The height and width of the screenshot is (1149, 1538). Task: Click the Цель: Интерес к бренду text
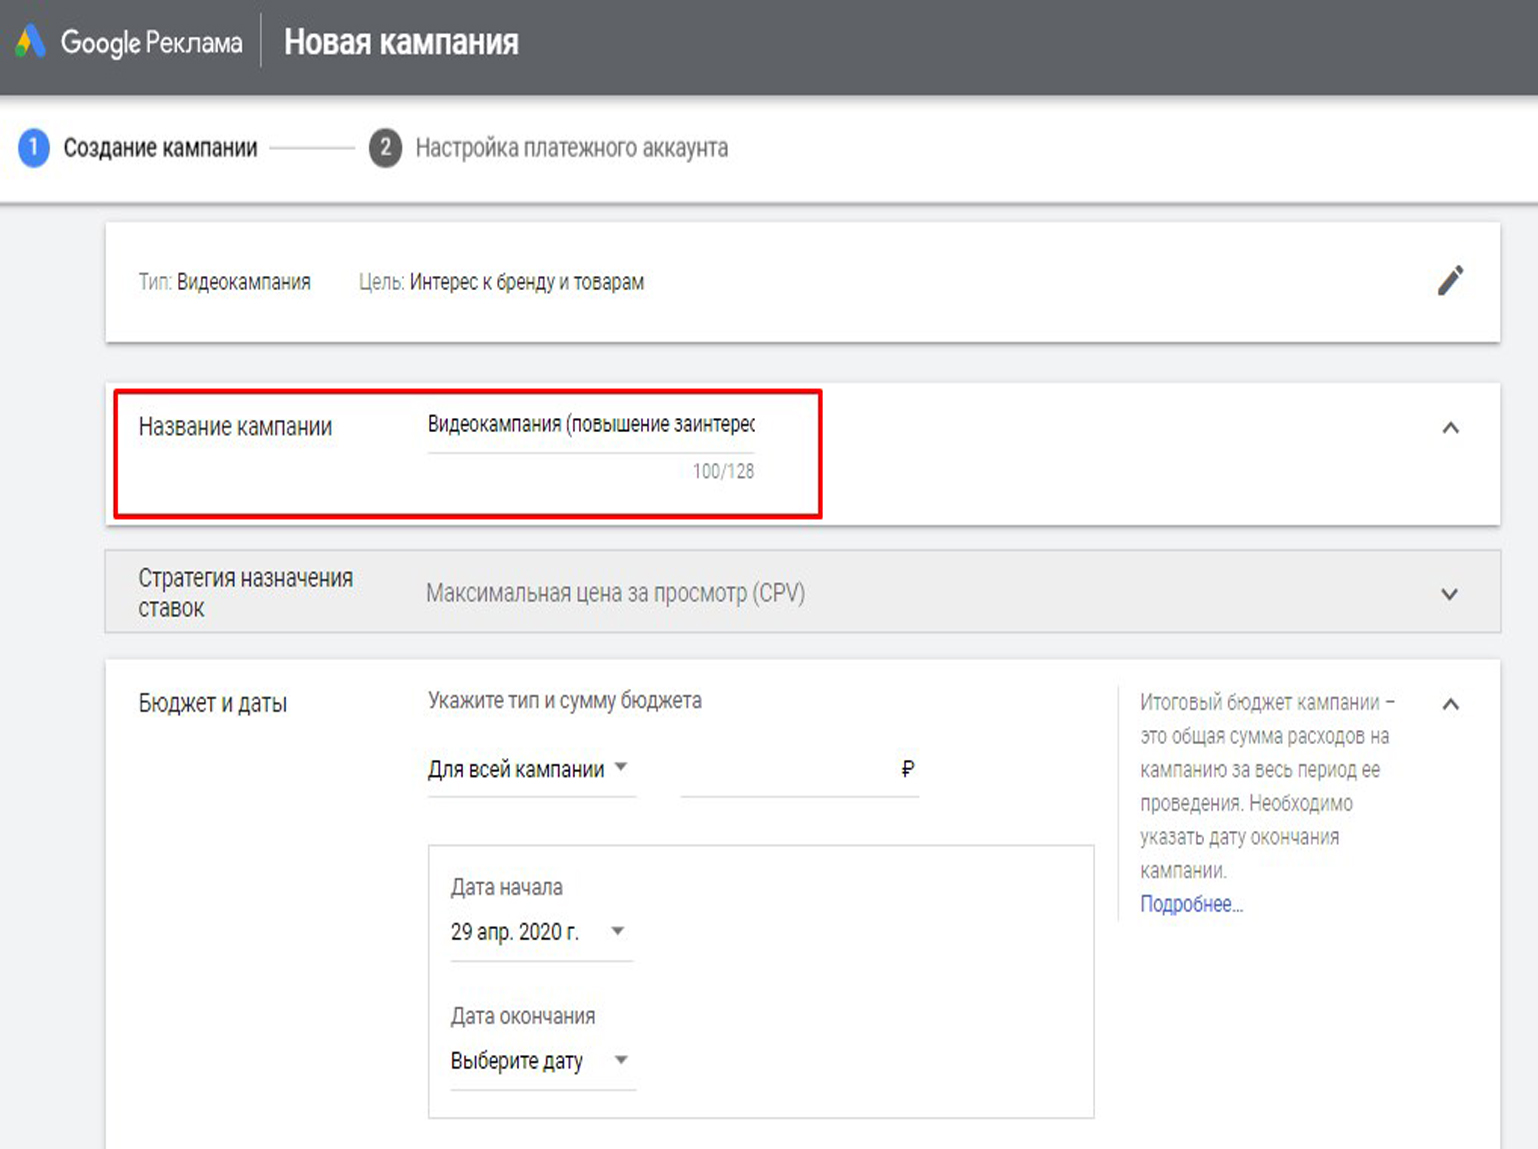tap(501, 282)
